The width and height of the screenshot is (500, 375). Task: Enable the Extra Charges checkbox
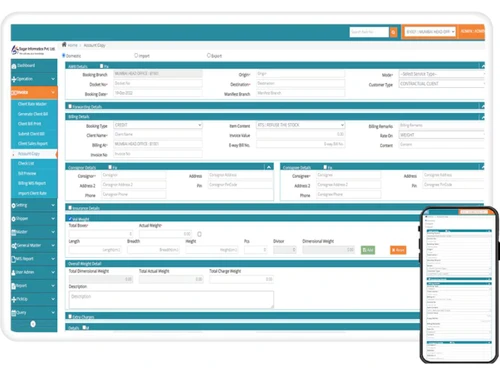tap(70, 316)
